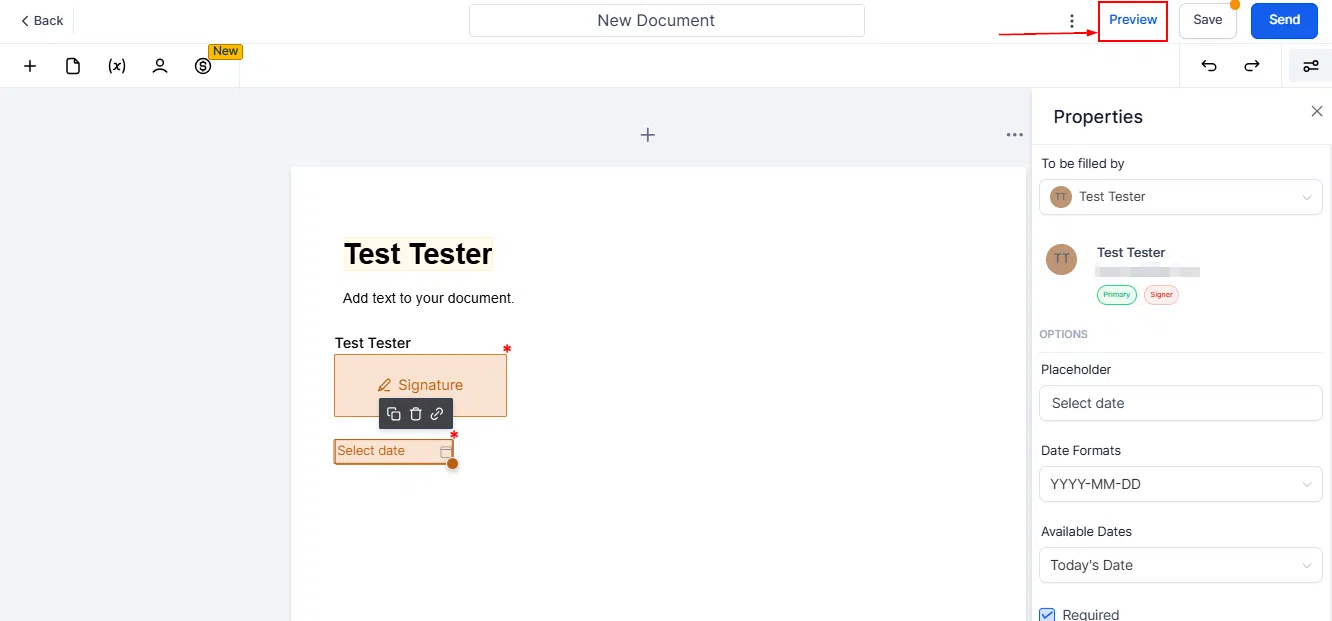Toggle the Required checkbox

[1047, 614]
